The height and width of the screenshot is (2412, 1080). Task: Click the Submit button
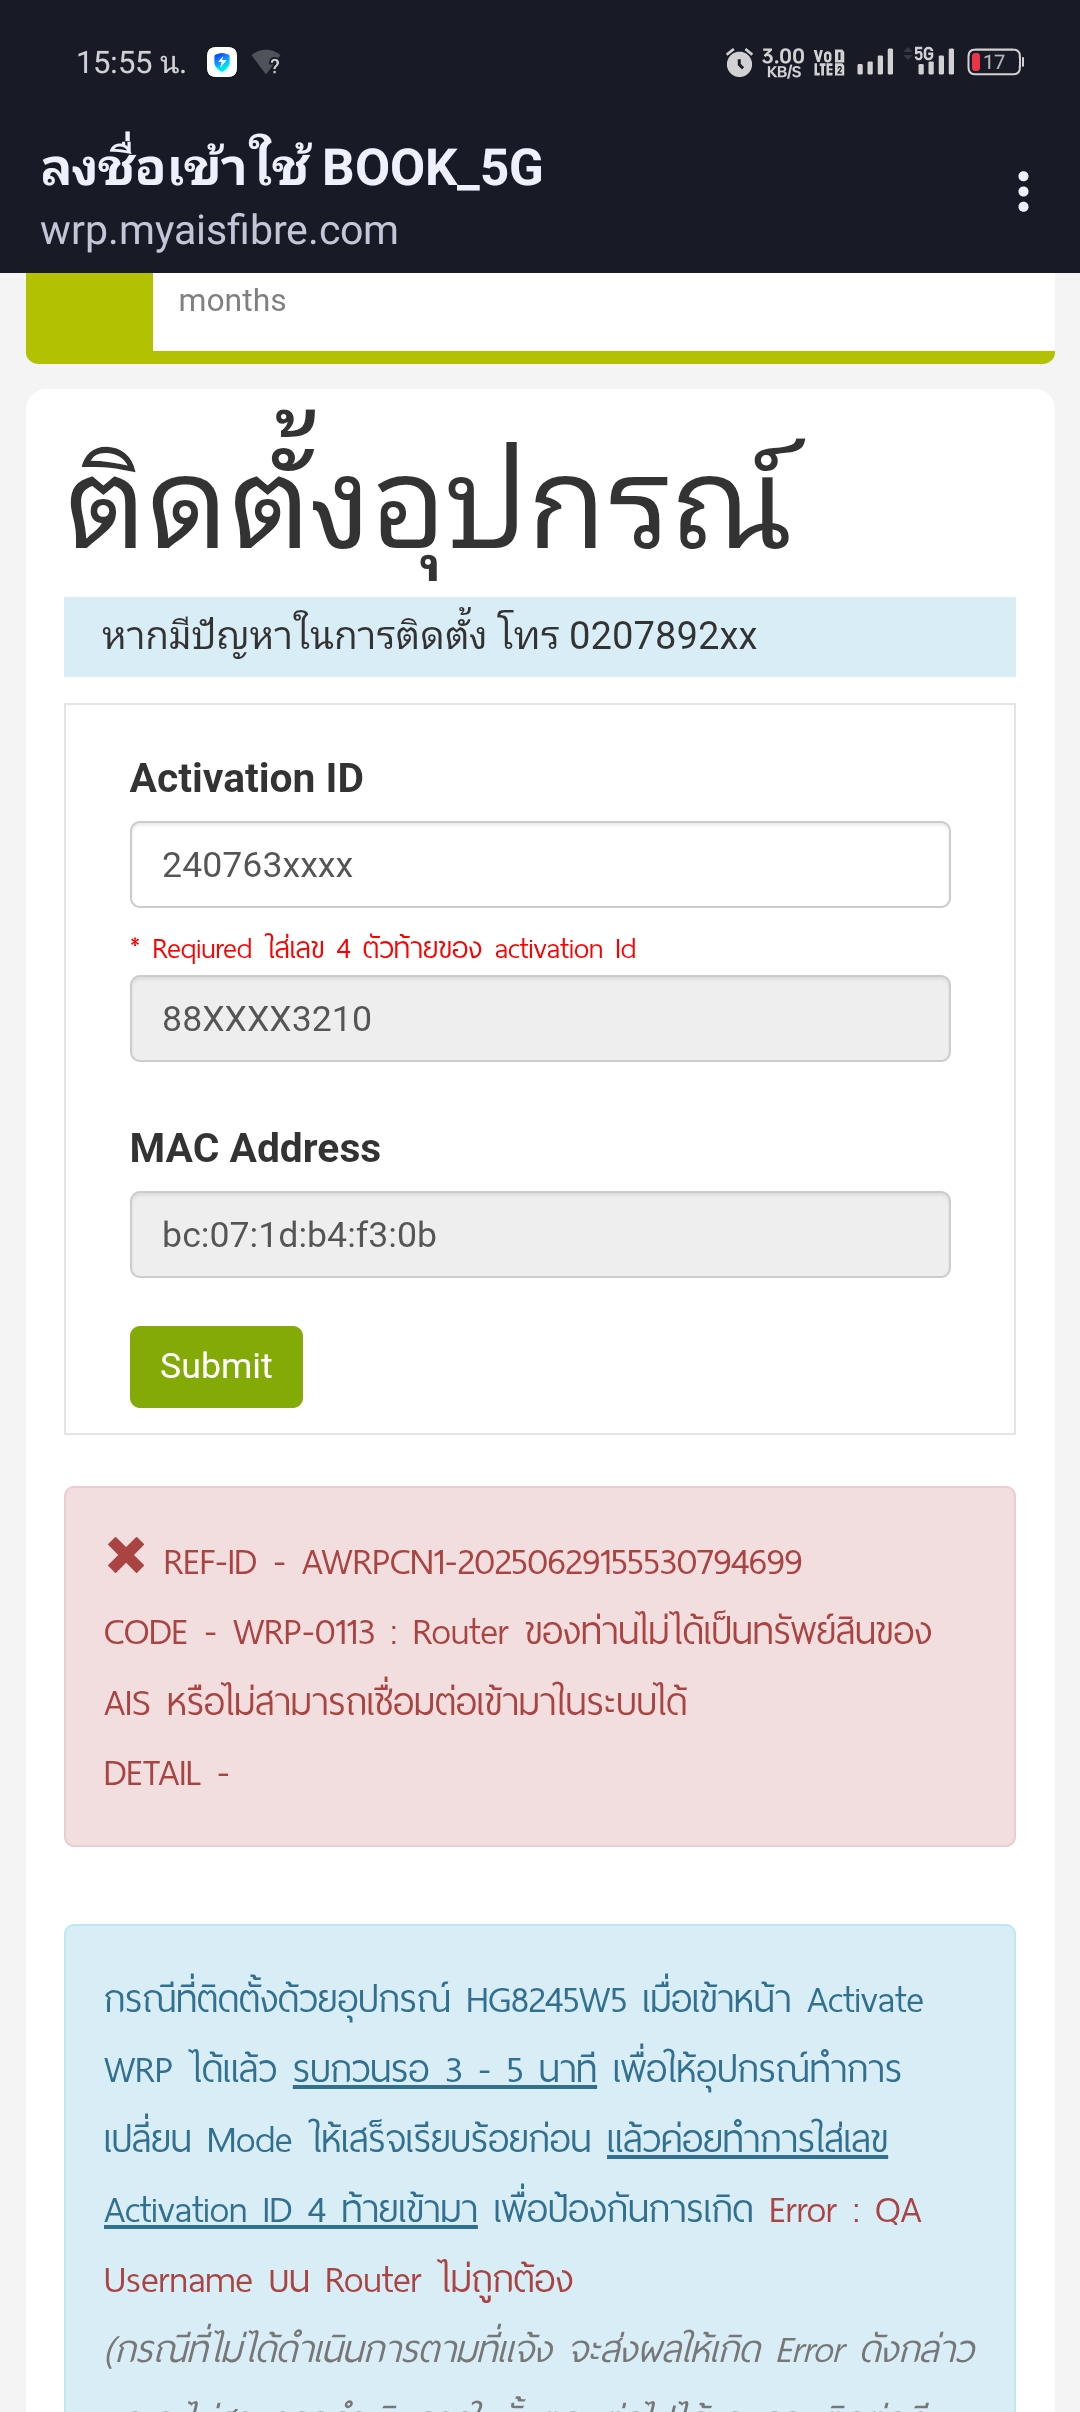[x=216, y=1366]
